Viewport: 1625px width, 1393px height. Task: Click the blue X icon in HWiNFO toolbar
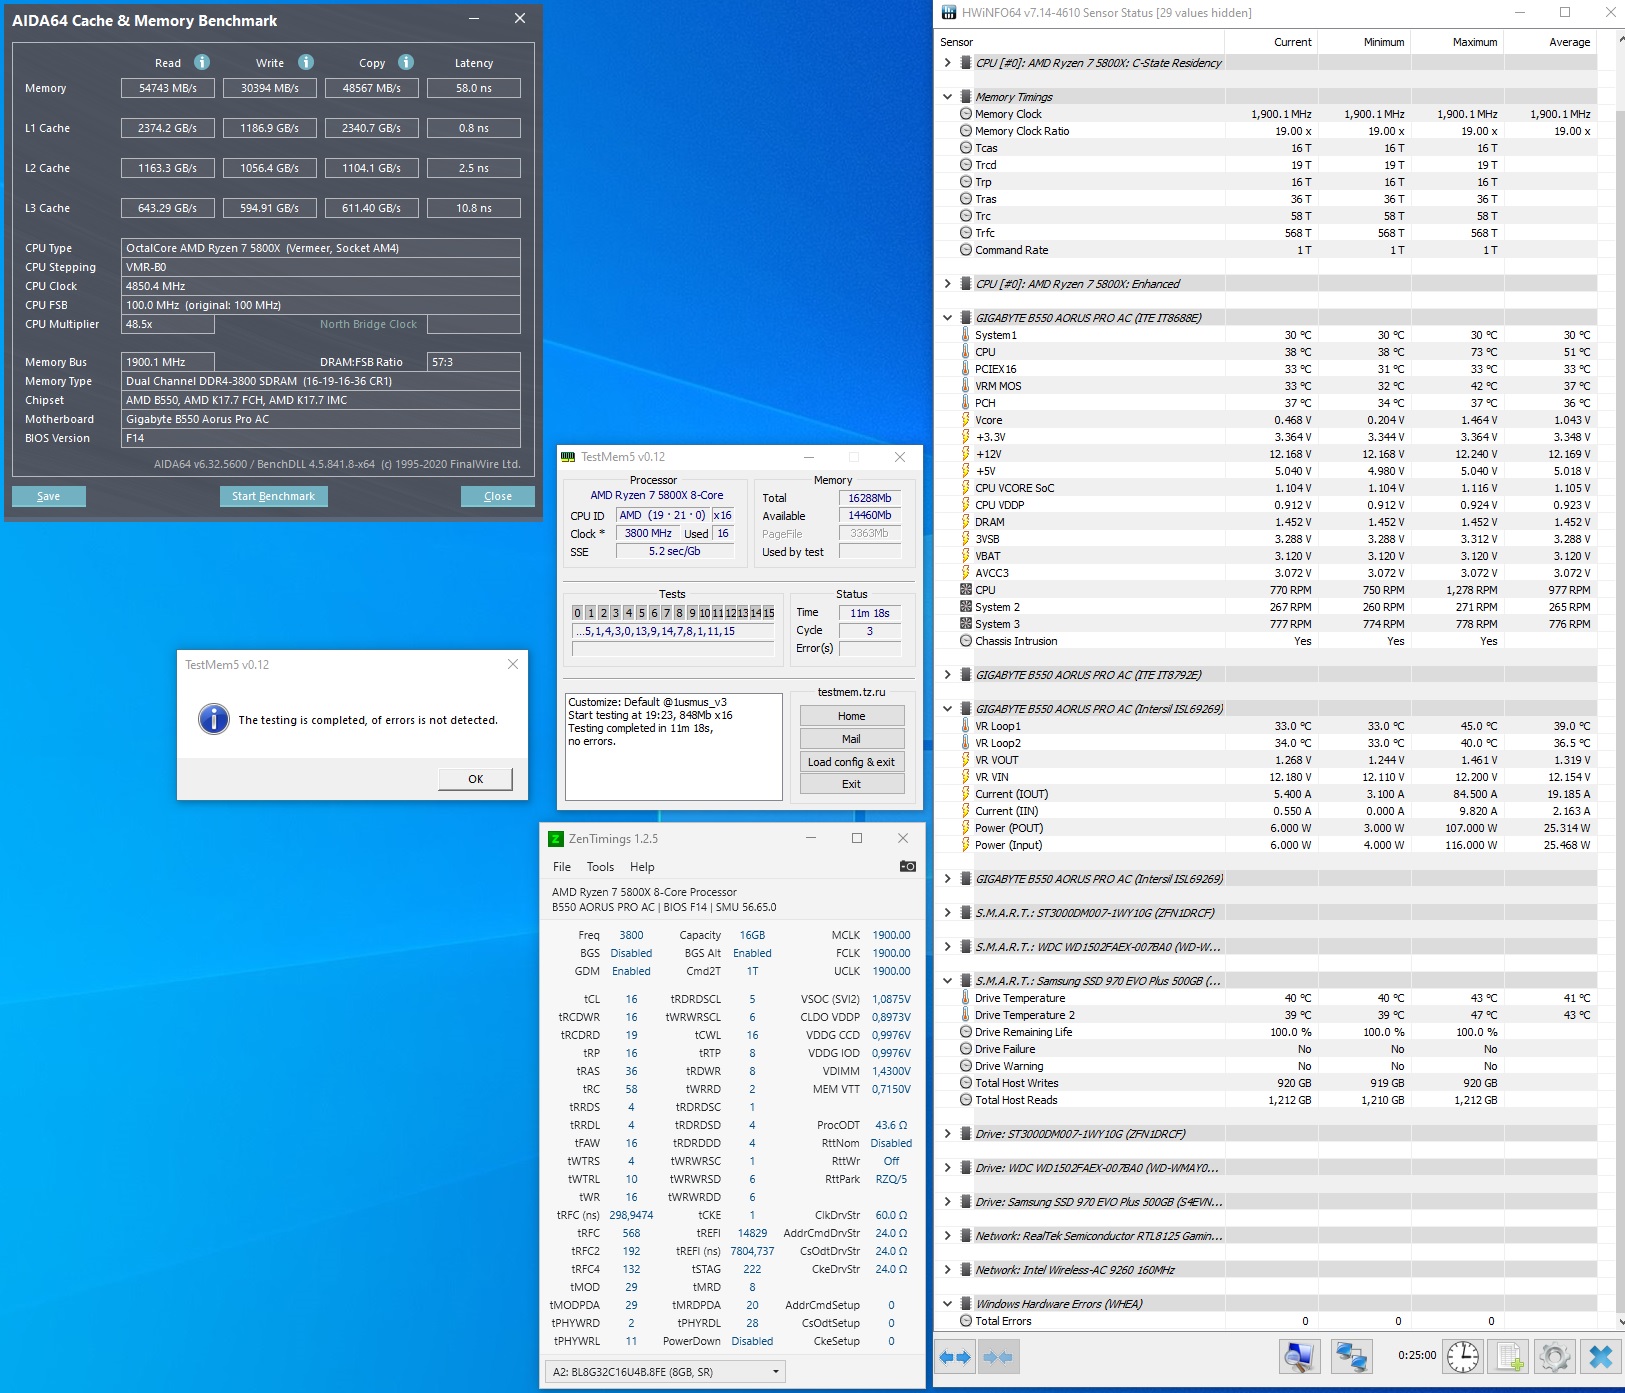coord(1601,1357)
